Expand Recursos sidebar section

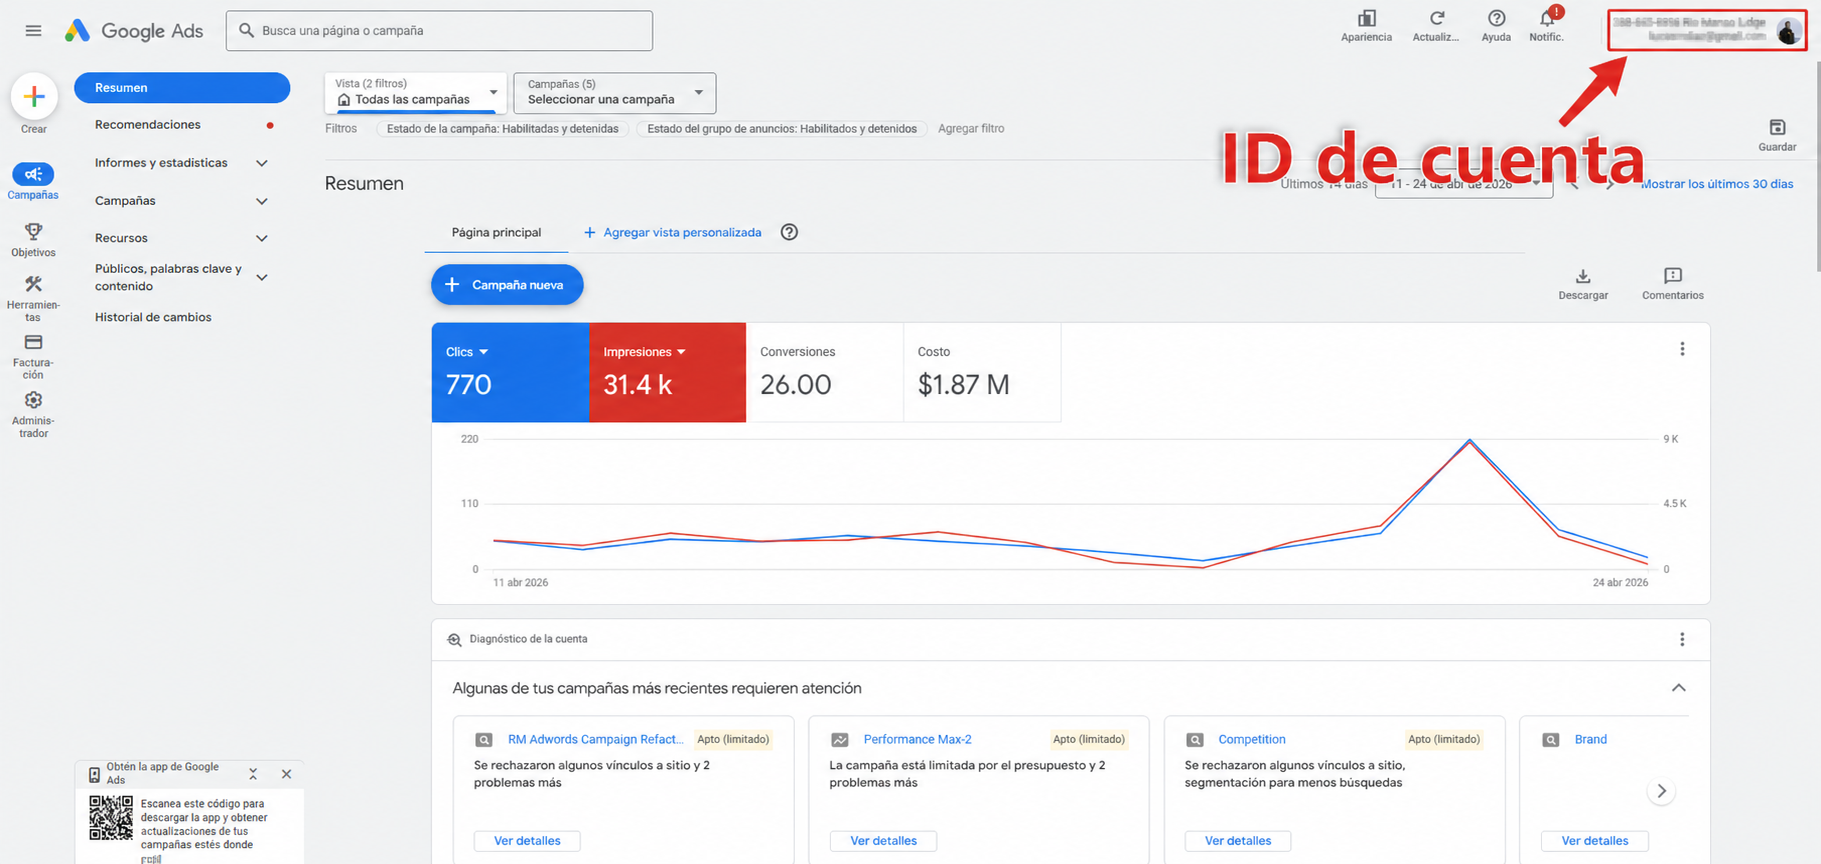point(262,238)
